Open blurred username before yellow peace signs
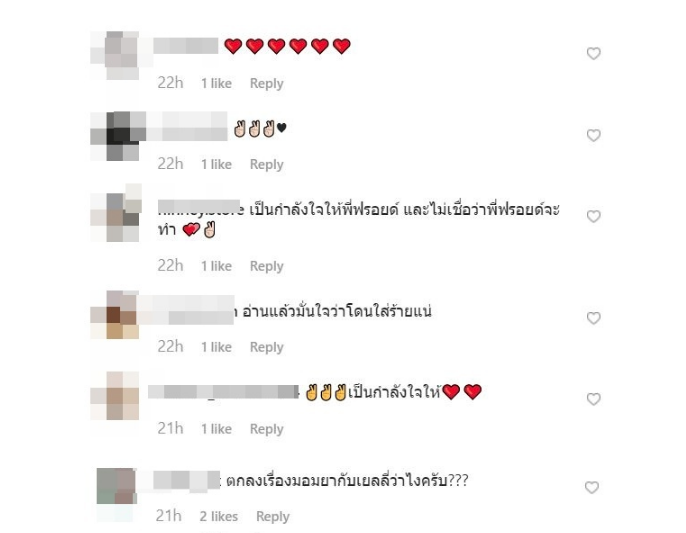 point(223,392)
